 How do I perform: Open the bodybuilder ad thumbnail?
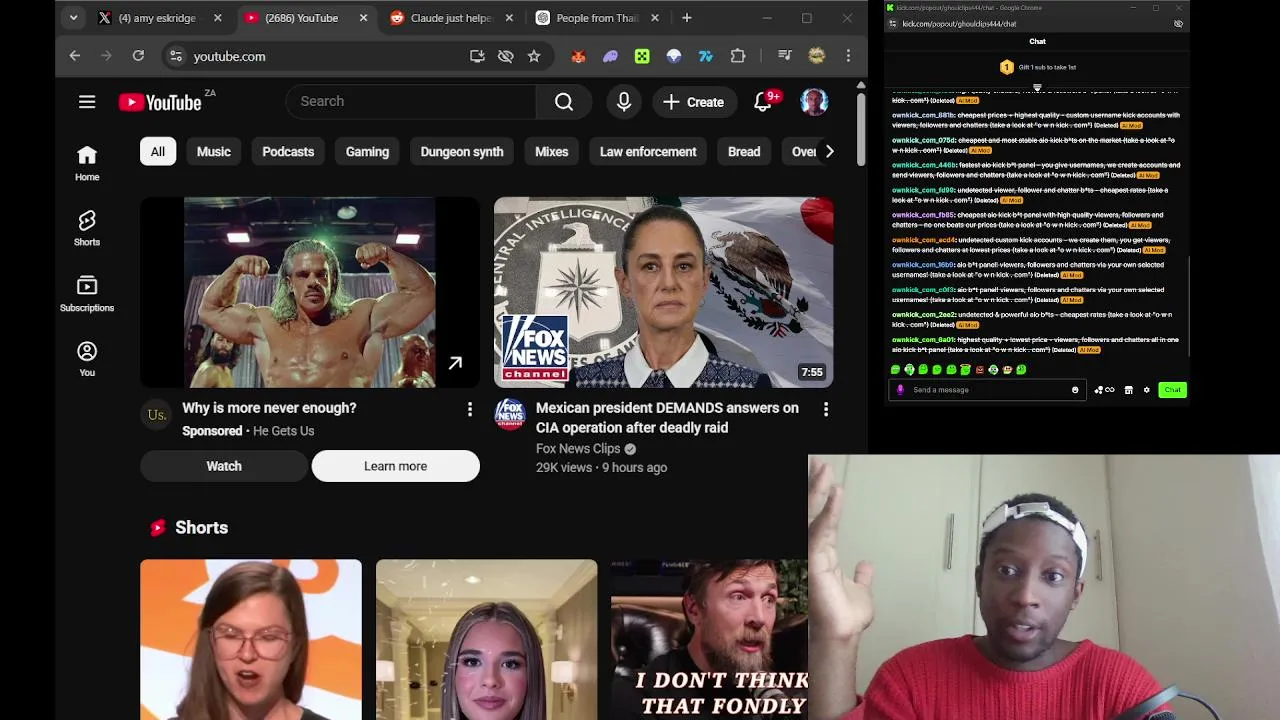tap(310, 292)
